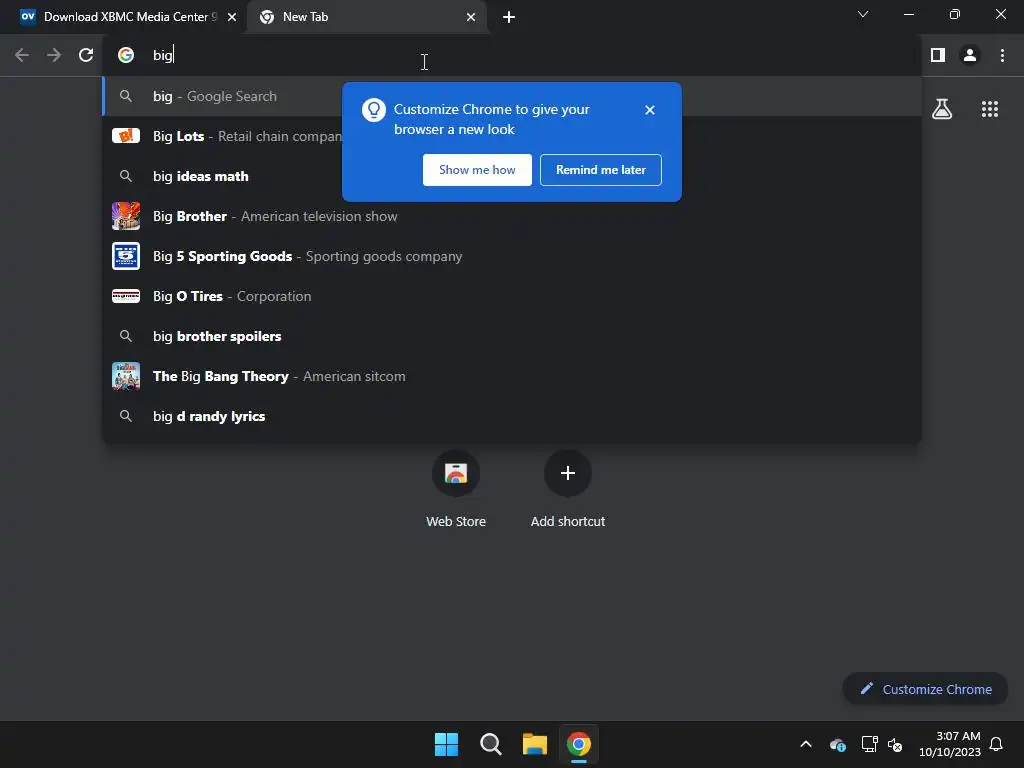This screenshot has width=1024, height=768.
Task: Show hidden system tray icons
Action: tap(806, 744)
